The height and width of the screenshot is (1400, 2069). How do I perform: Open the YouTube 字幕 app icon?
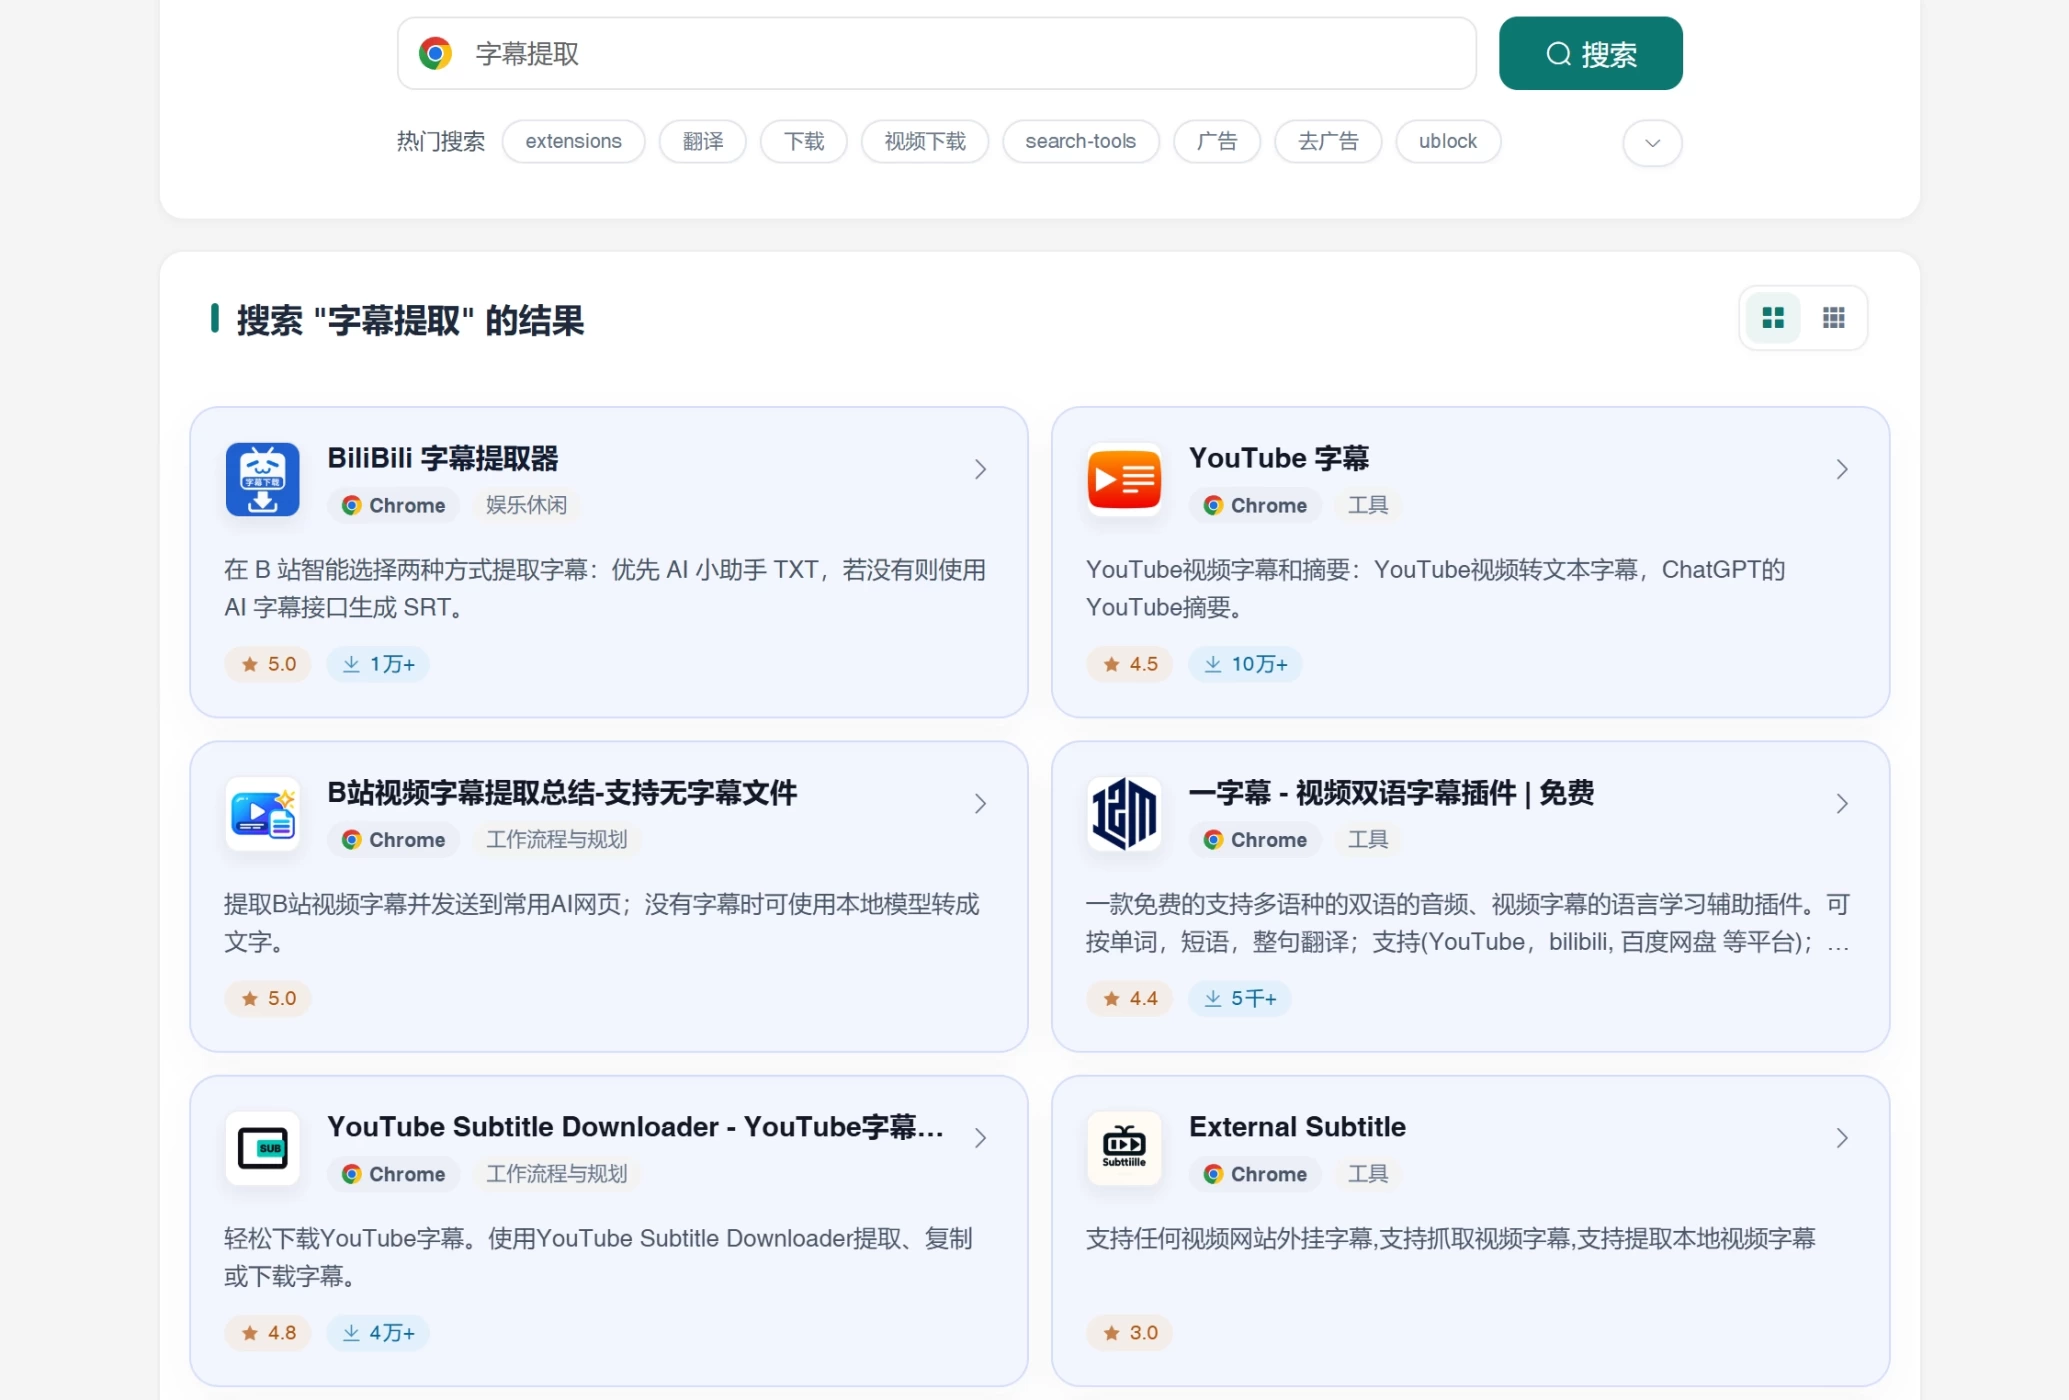tap(1124, 479)
